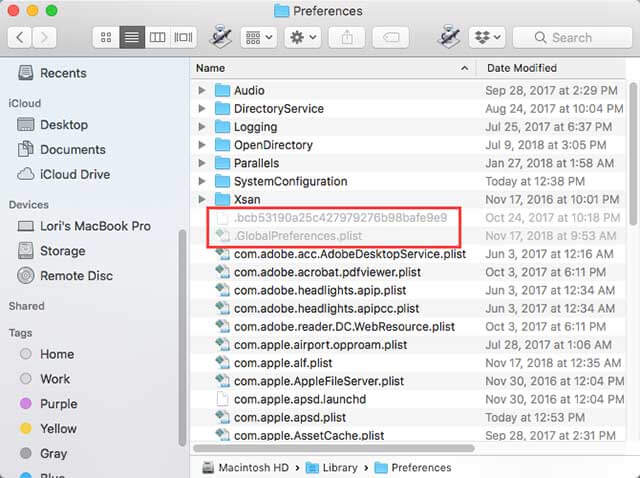Click the Edit Tags button

click(x=391, y=38)
